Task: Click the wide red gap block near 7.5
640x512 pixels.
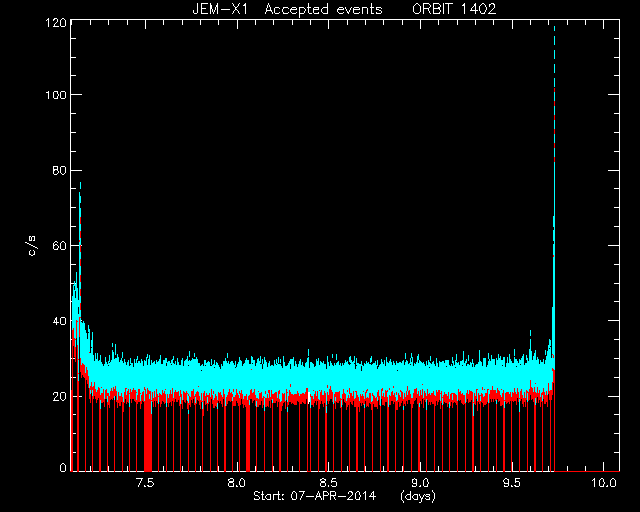Action: tap(148, 436)
